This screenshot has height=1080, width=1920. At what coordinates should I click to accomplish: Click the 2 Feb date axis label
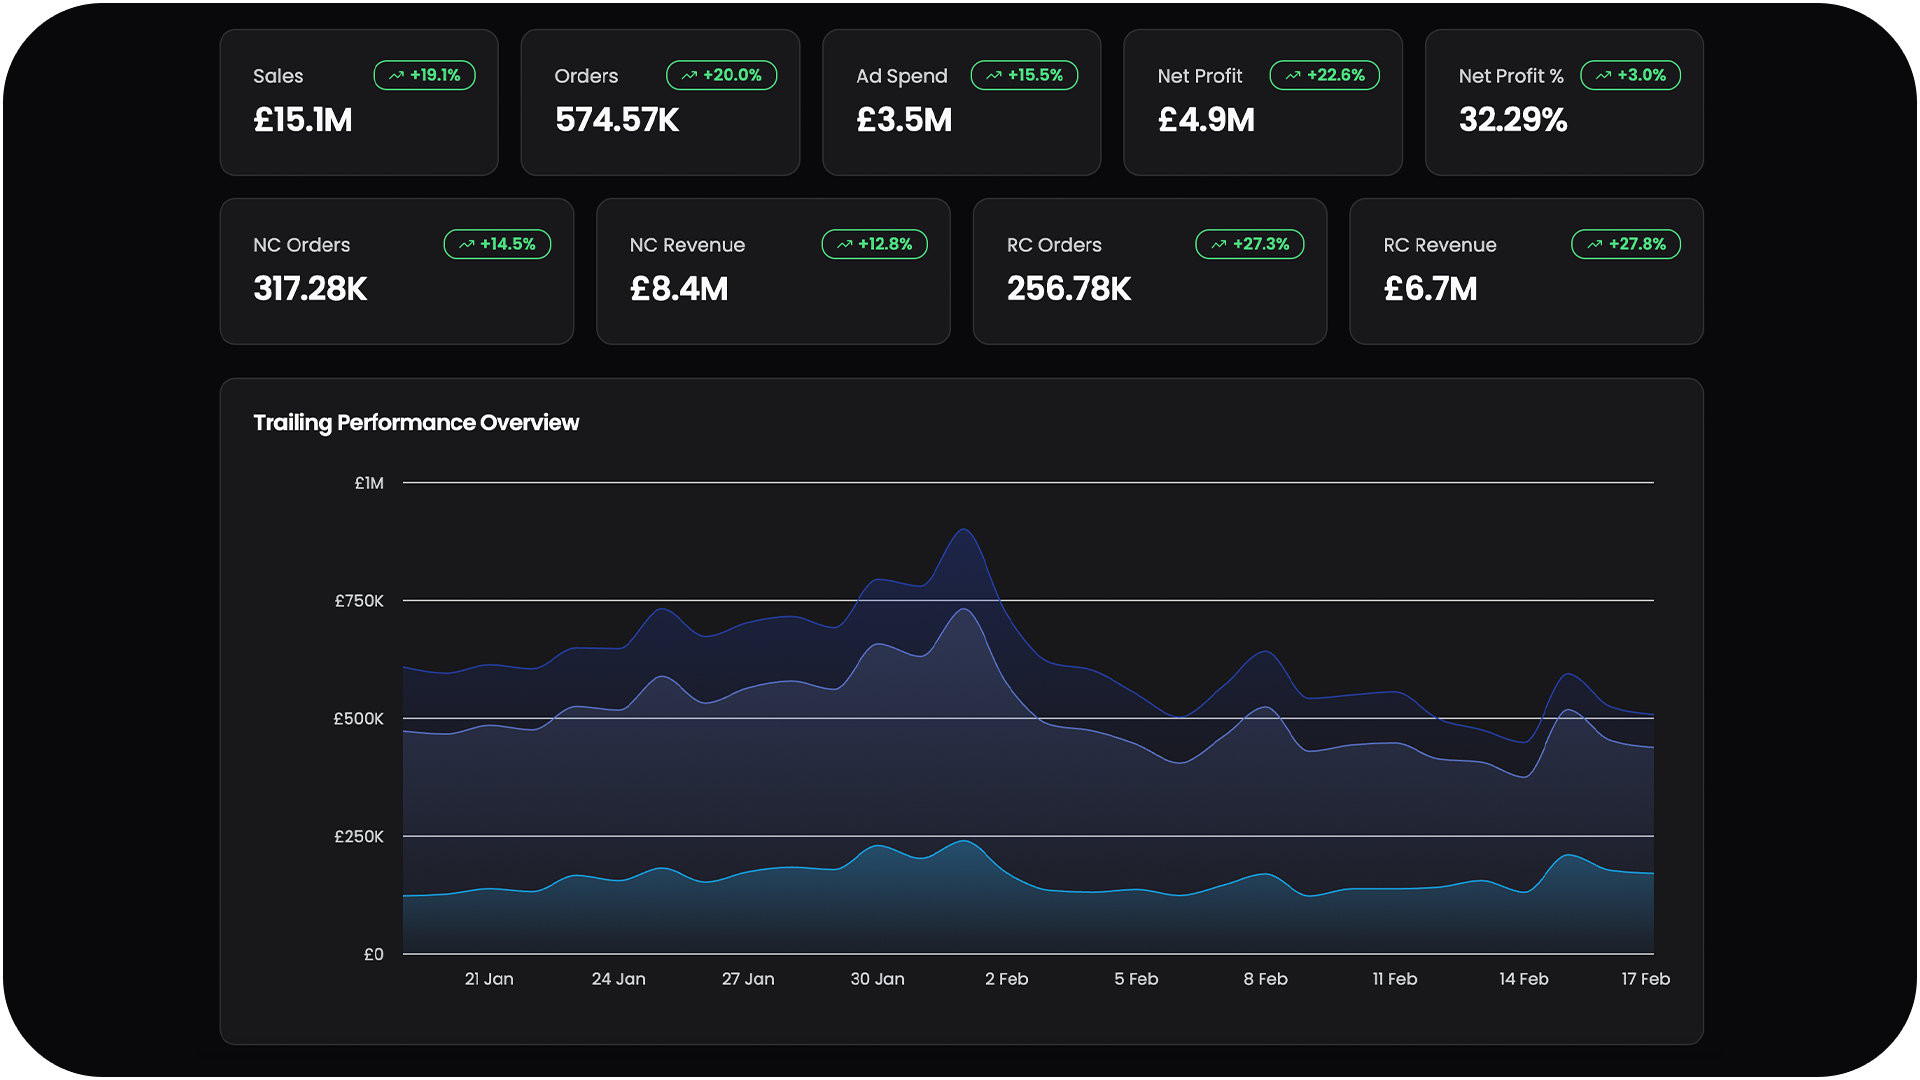(1006, 979)
